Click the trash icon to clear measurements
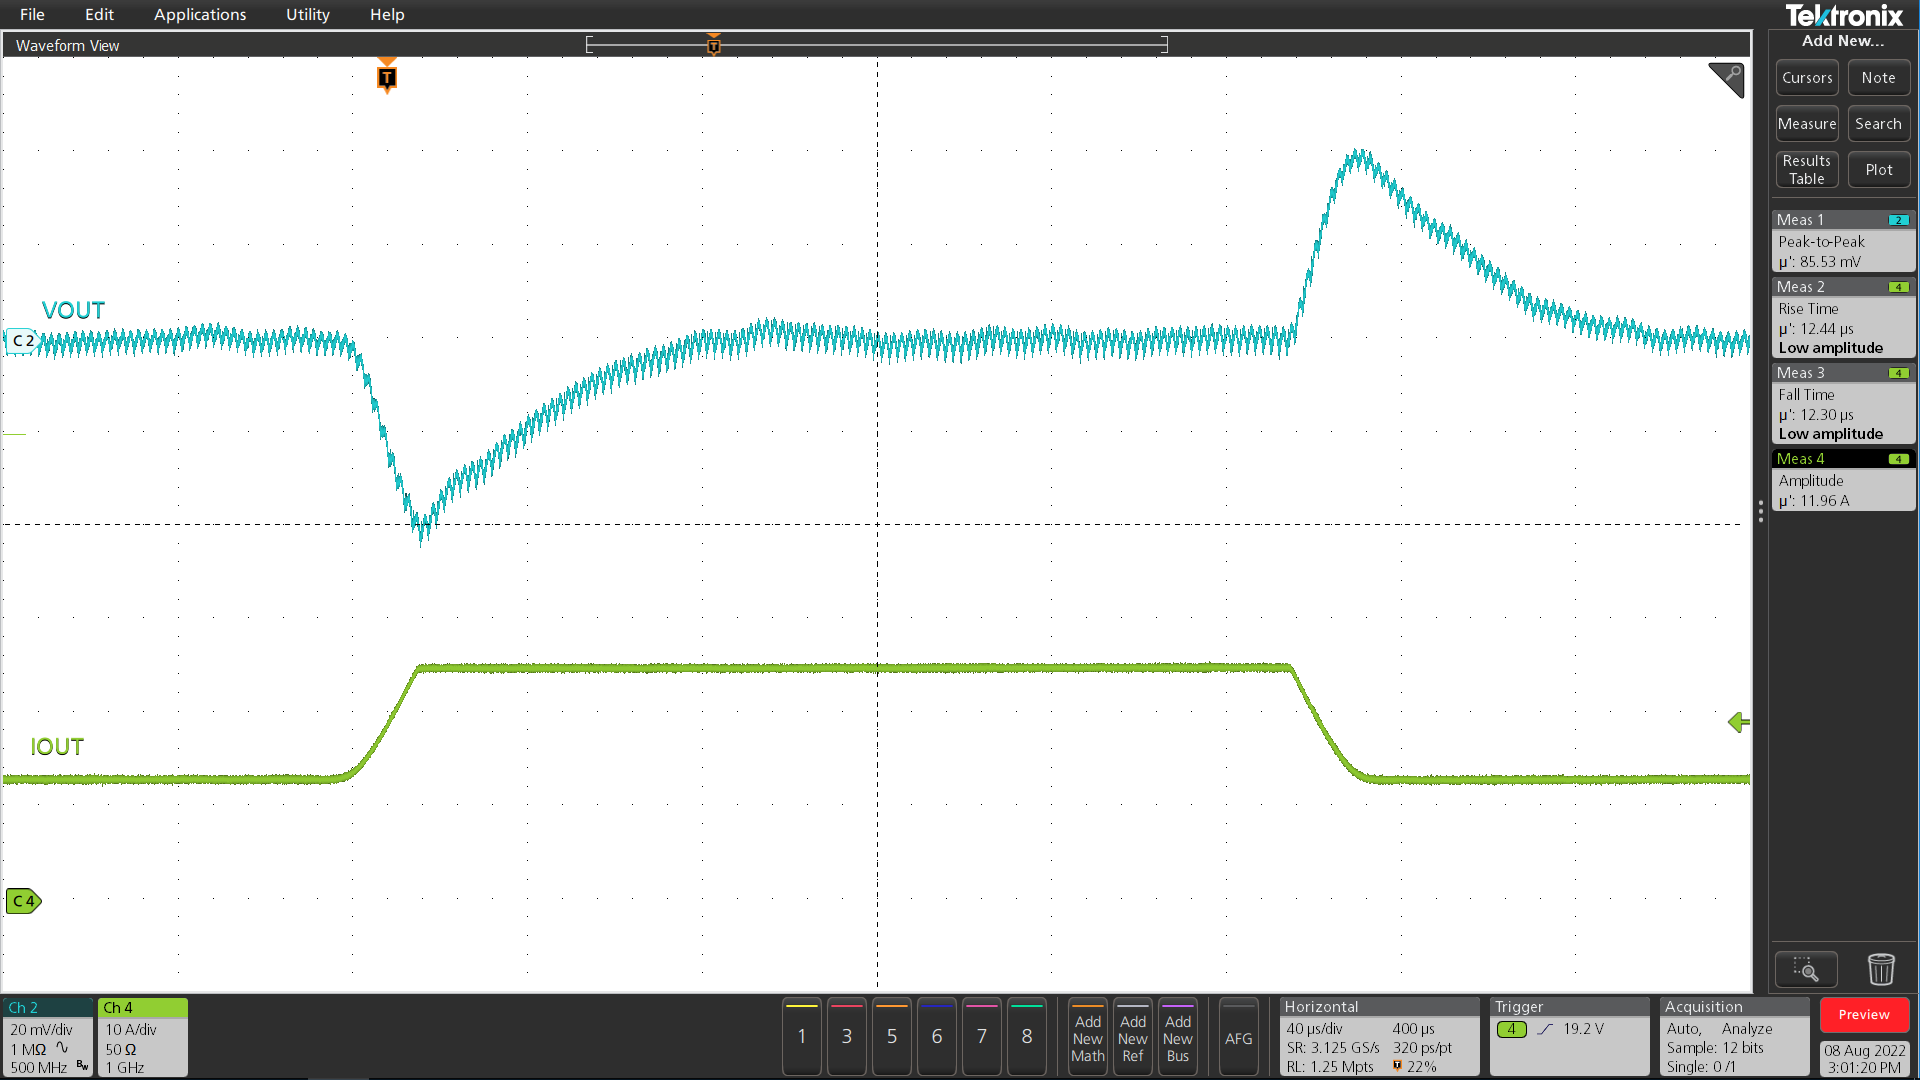1920x1080 pixels. 1880,969
